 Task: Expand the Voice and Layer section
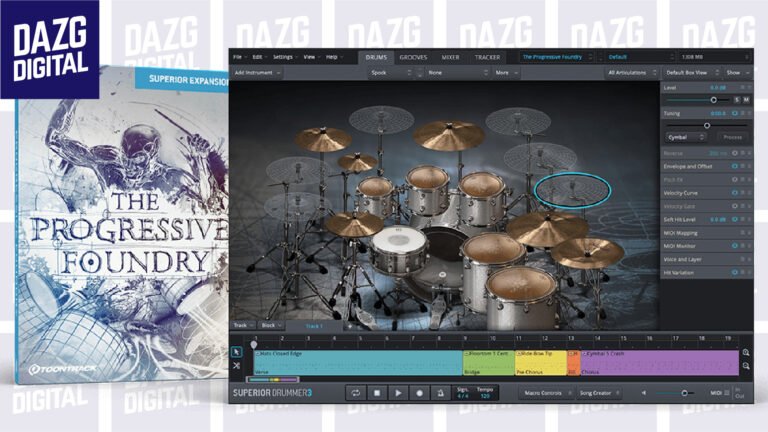tap(707, 260)
